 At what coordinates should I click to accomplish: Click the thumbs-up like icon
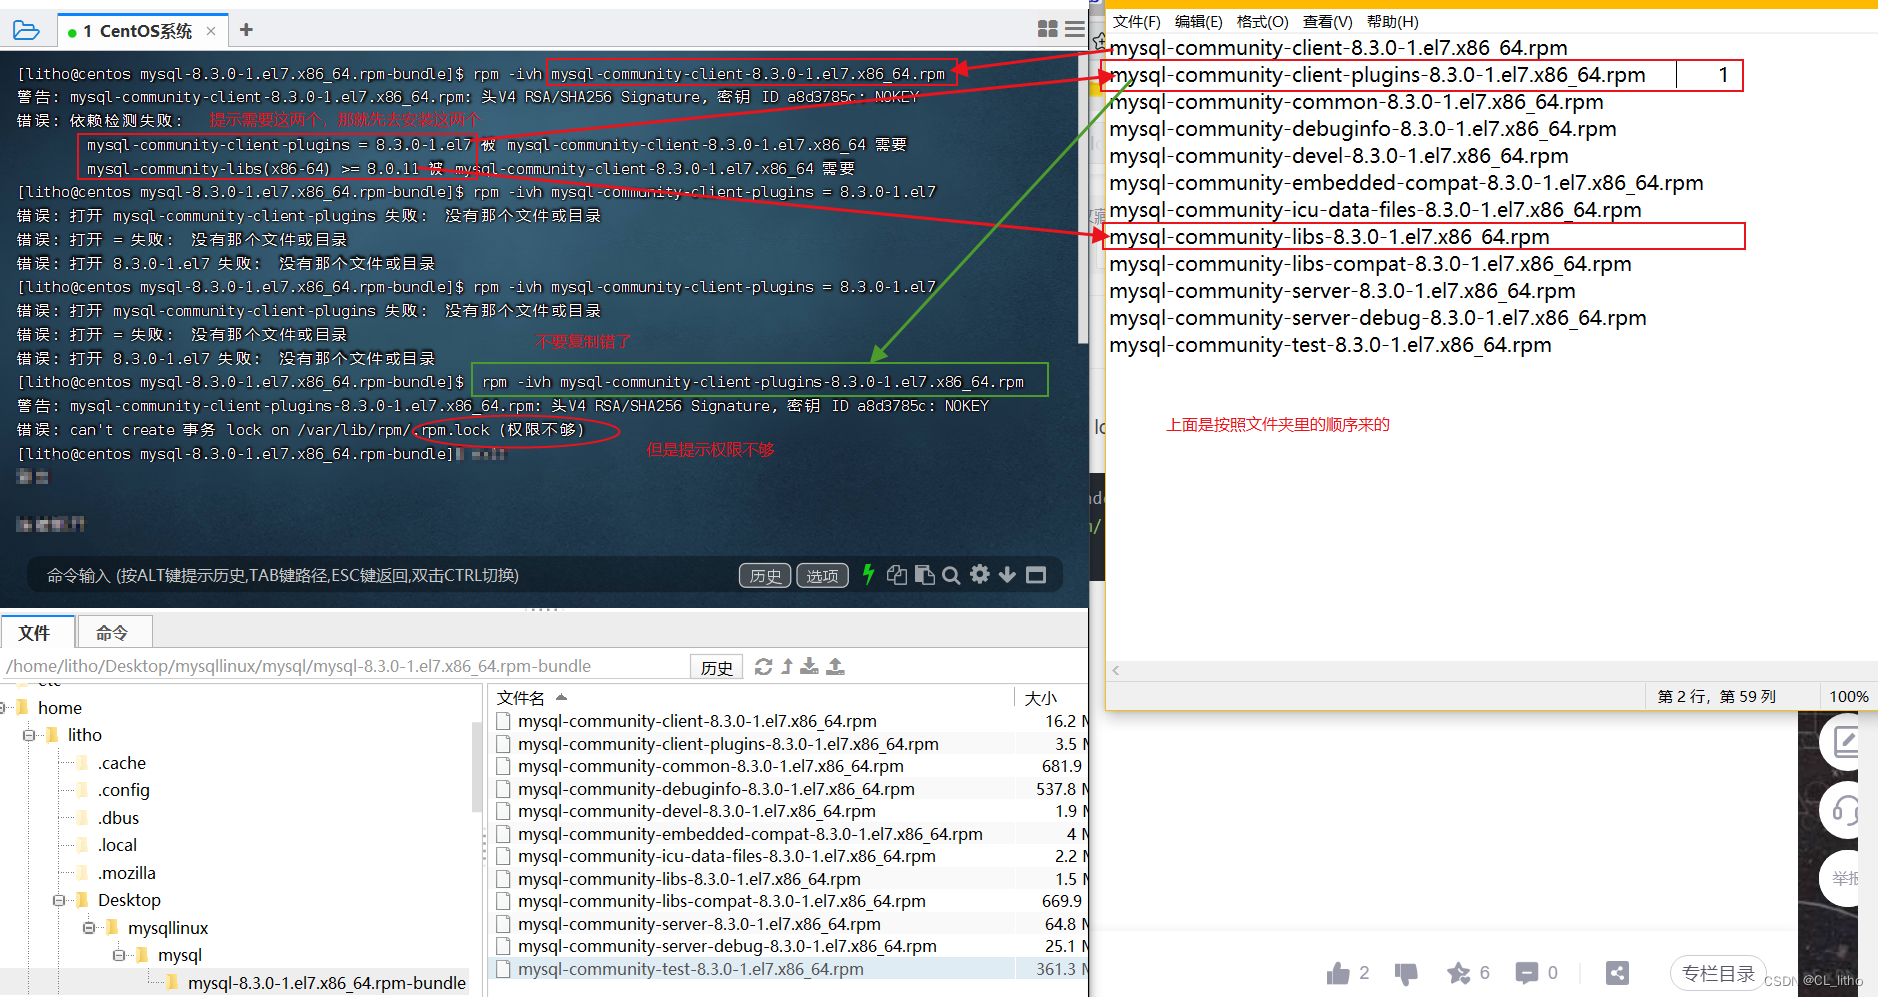pos(1338,973)
